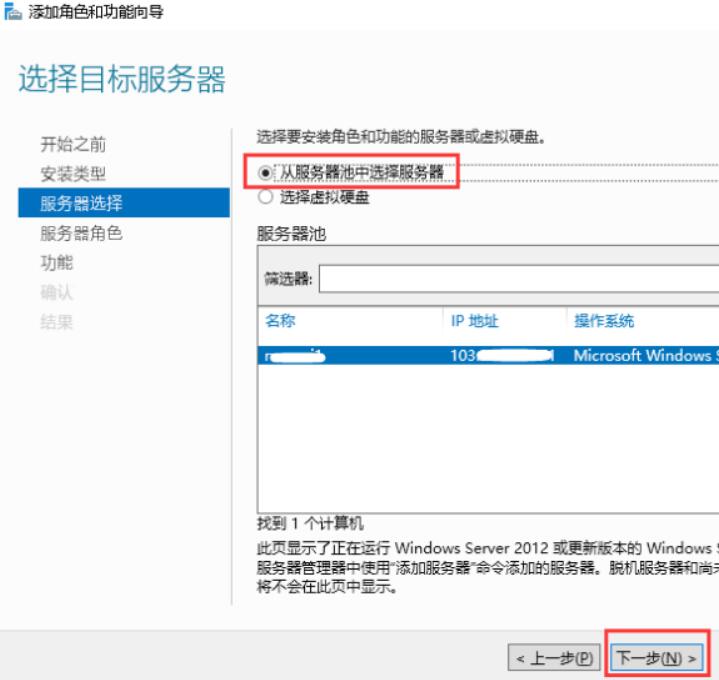Sort by the IP 地址 column header
The height and width of the screenshot is (680, 719).
(474, 321)
